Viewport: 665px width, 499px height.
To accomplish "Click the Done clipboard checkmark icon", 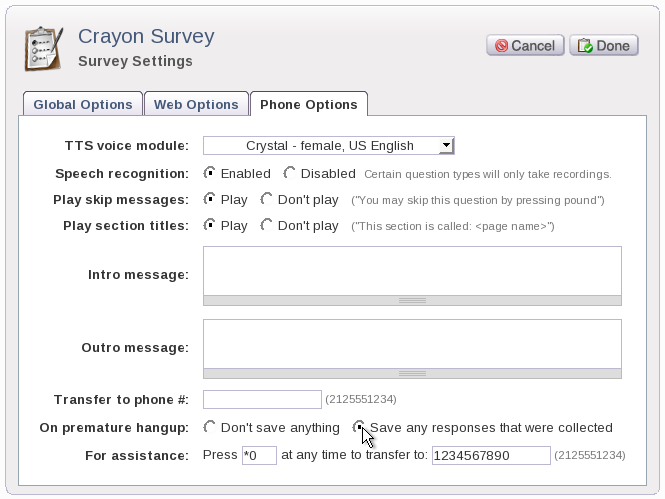I will point(585,46).
